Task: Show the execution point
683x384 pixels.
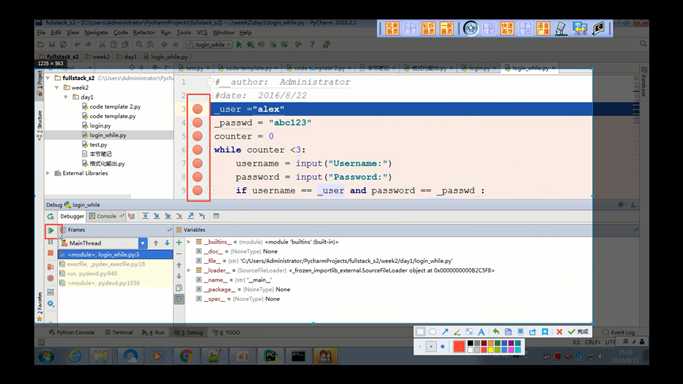Action: (132, 216)
